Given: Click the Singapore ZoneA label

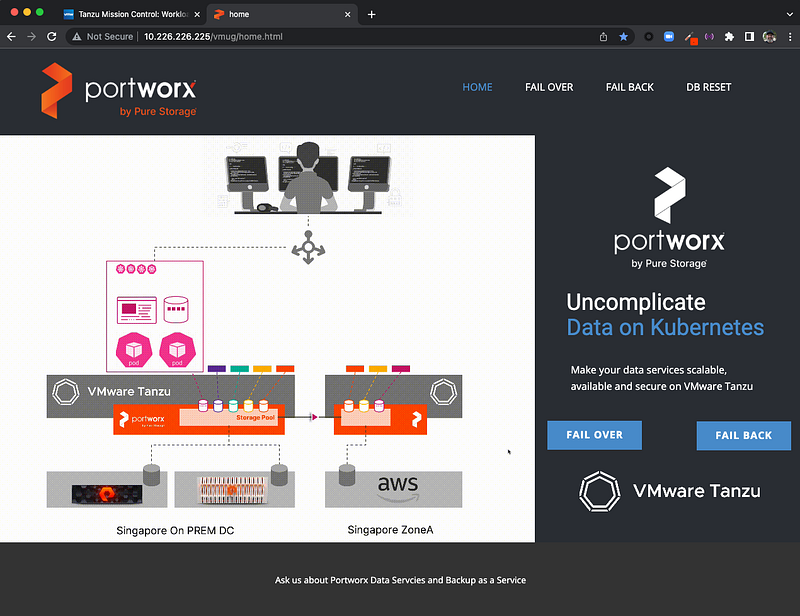Looking at the screenshot, I should coord(390,530).
